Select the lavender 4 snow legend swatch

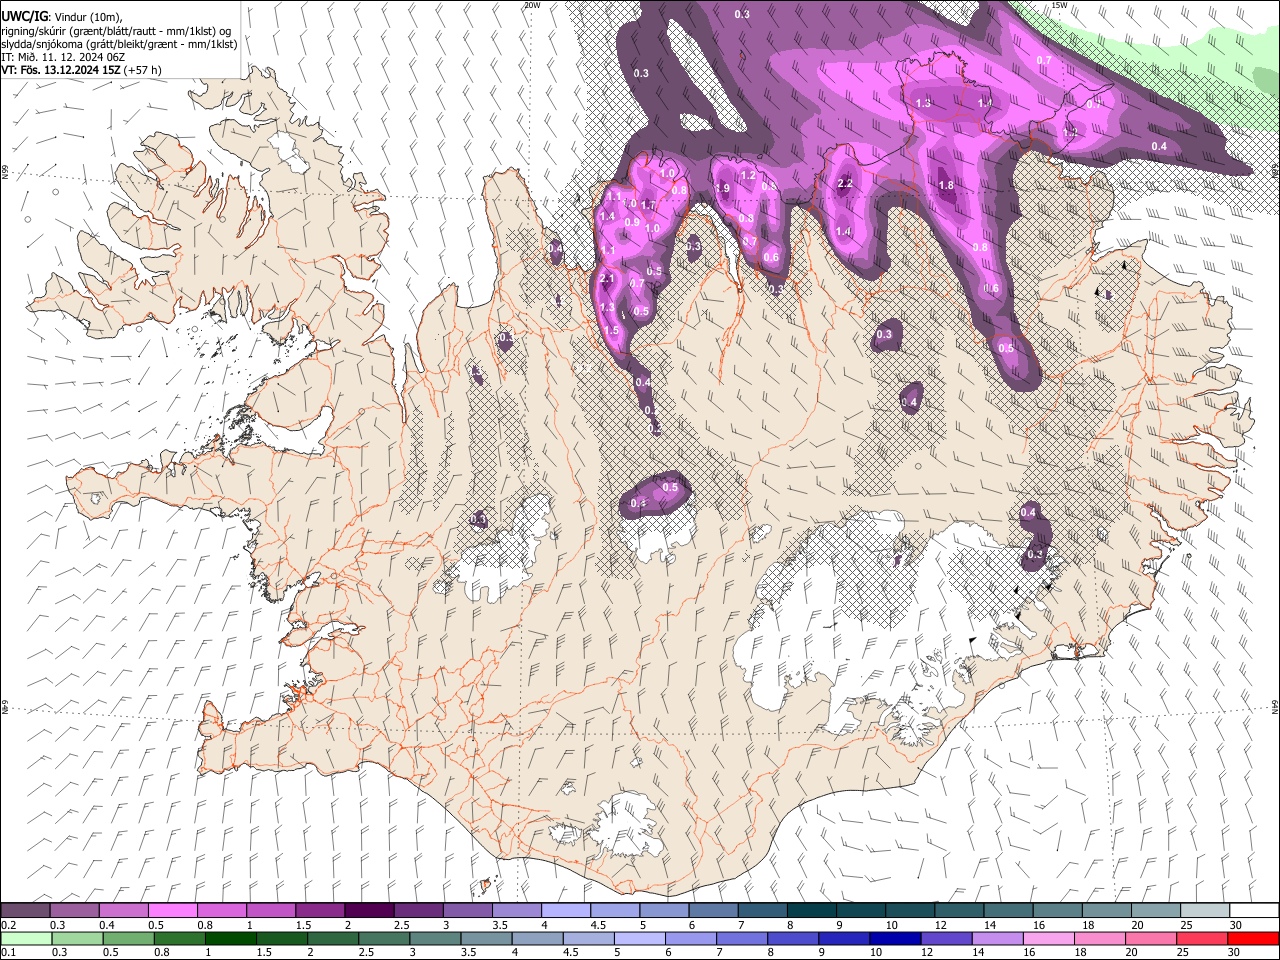tap(566, 910)
